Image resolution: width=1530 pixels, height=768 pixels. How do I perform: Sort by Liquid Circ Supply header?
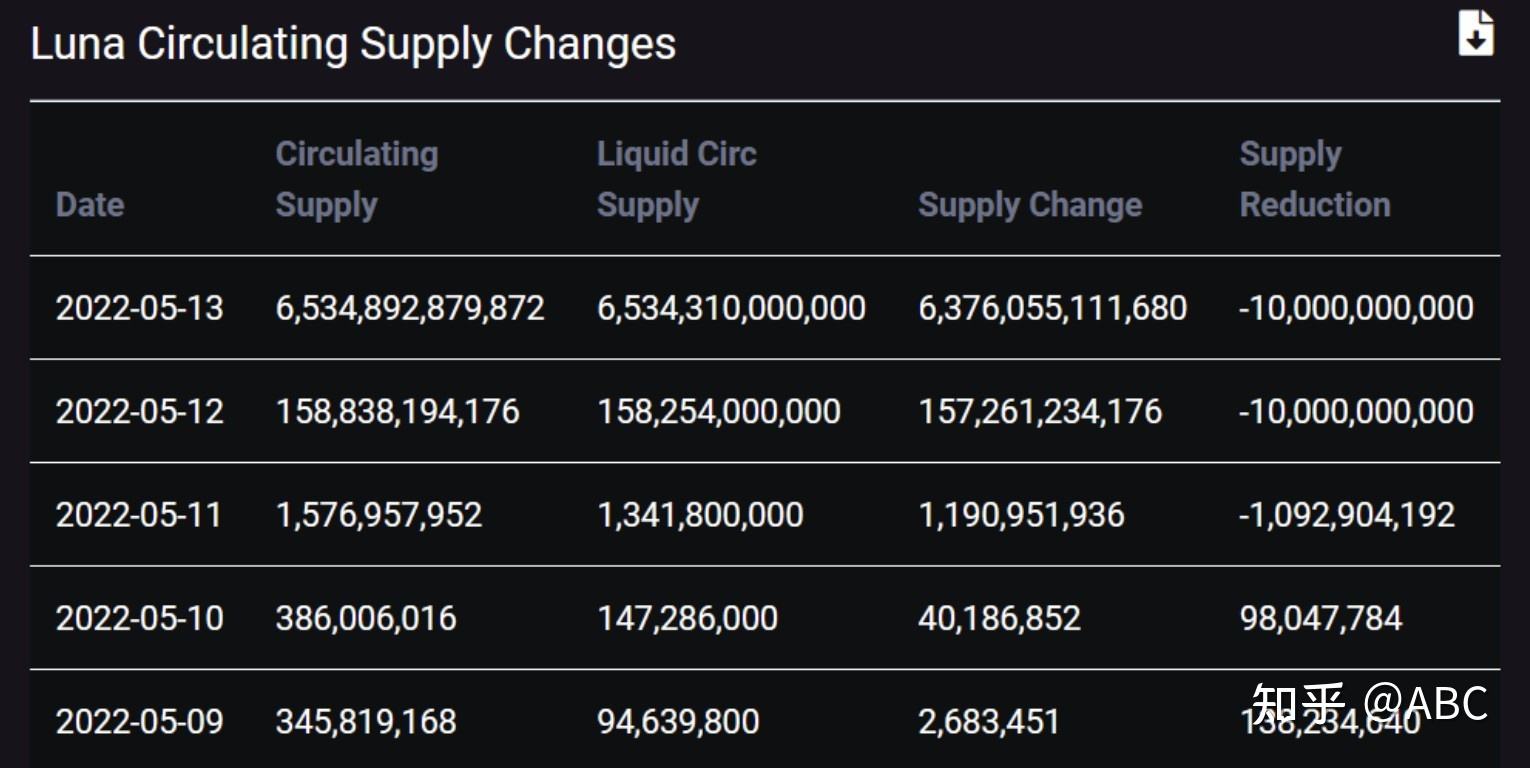[x=676, y=179]
